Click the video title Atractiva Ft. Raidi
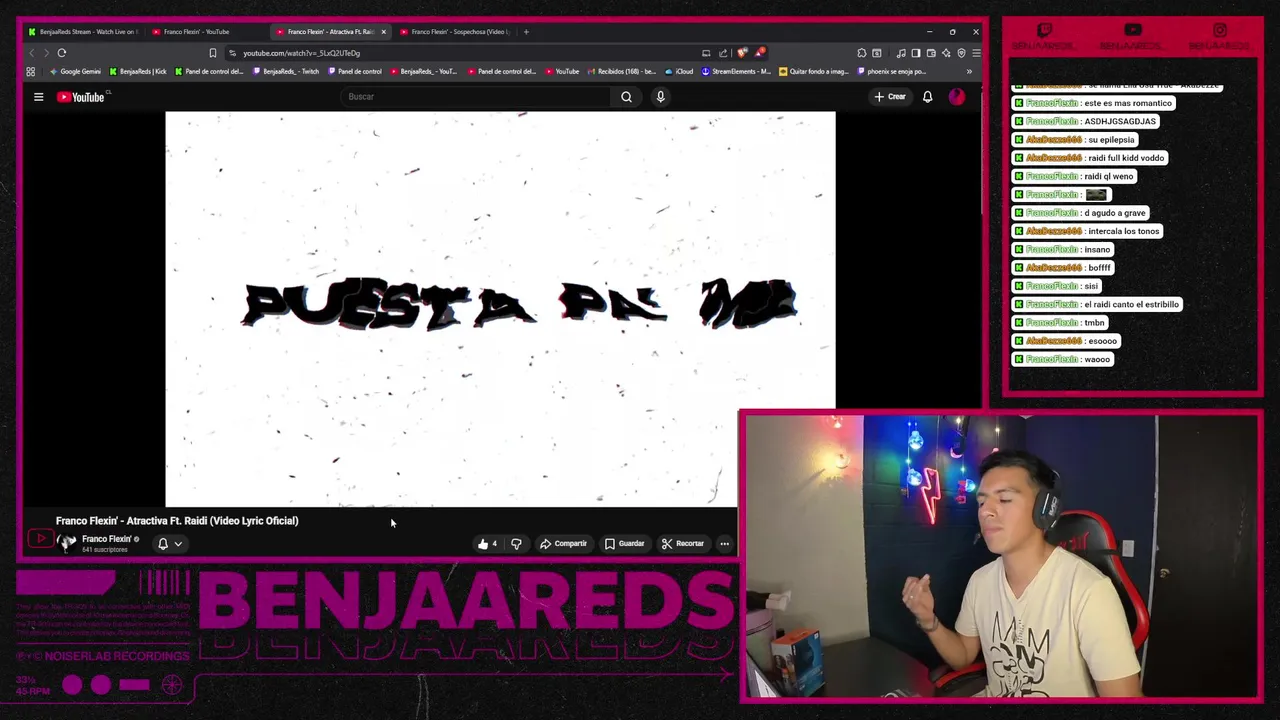This screenshot has height=720, width=1280. [x=177, y=521]
